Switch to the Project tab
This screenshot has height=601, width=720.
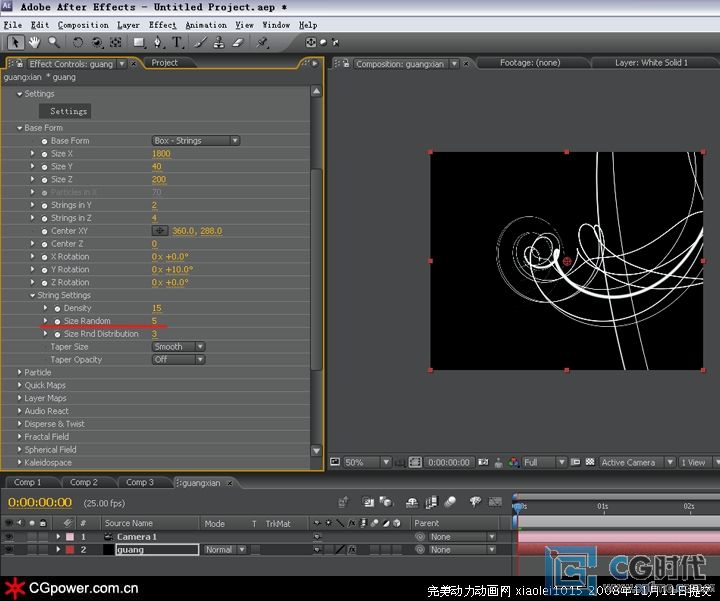pos(164,63)
